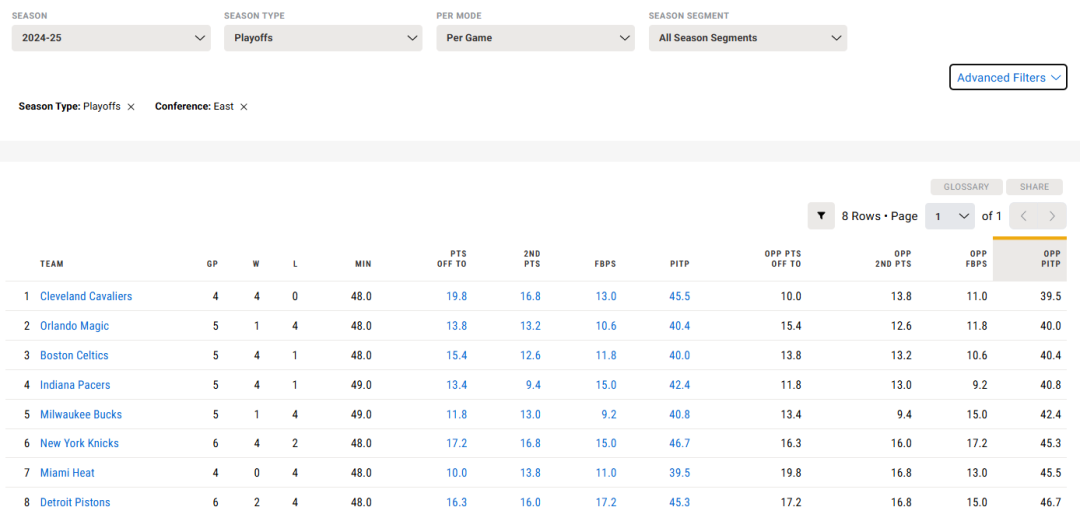Select Pacers MIN cell 49.0
This screenshot has height=521, width=1080.
click(362, 385)
